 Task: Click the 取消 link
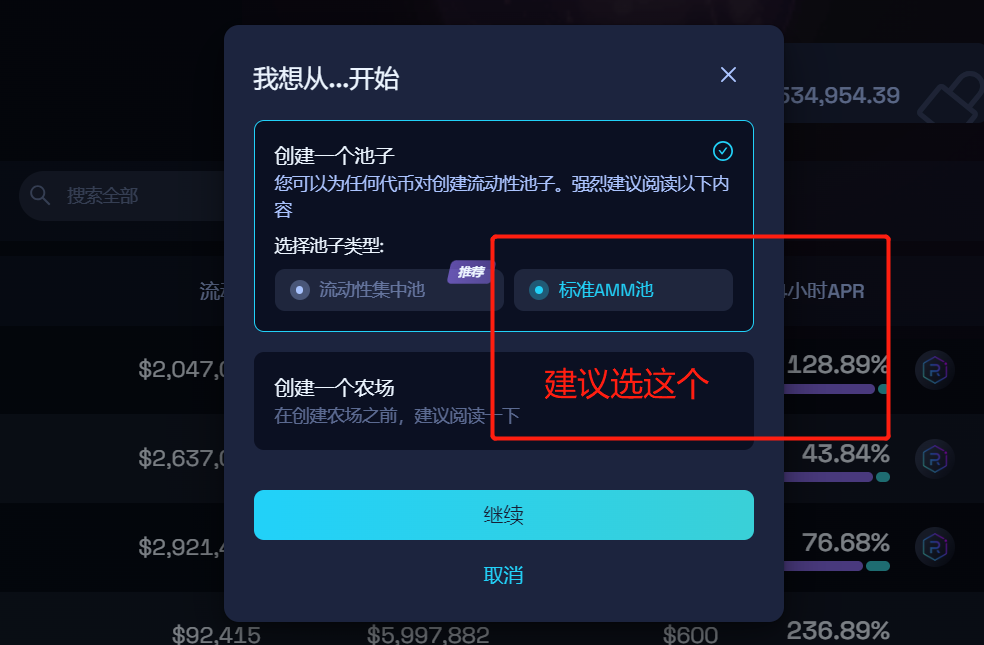tap(503, 575)
